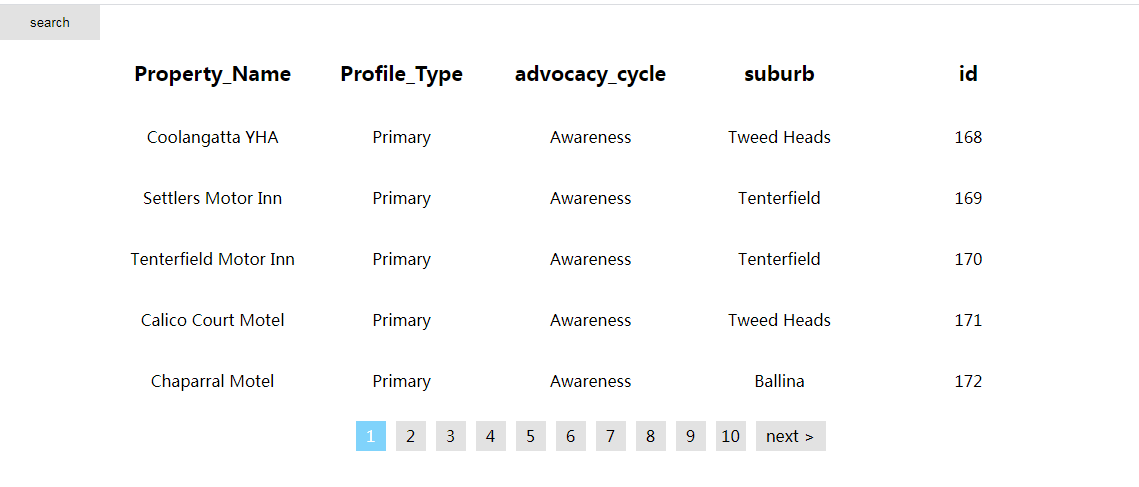
Task: Select the Coolangatta YHA property cell
Action: pyautogui.click(x=213, y=137)
